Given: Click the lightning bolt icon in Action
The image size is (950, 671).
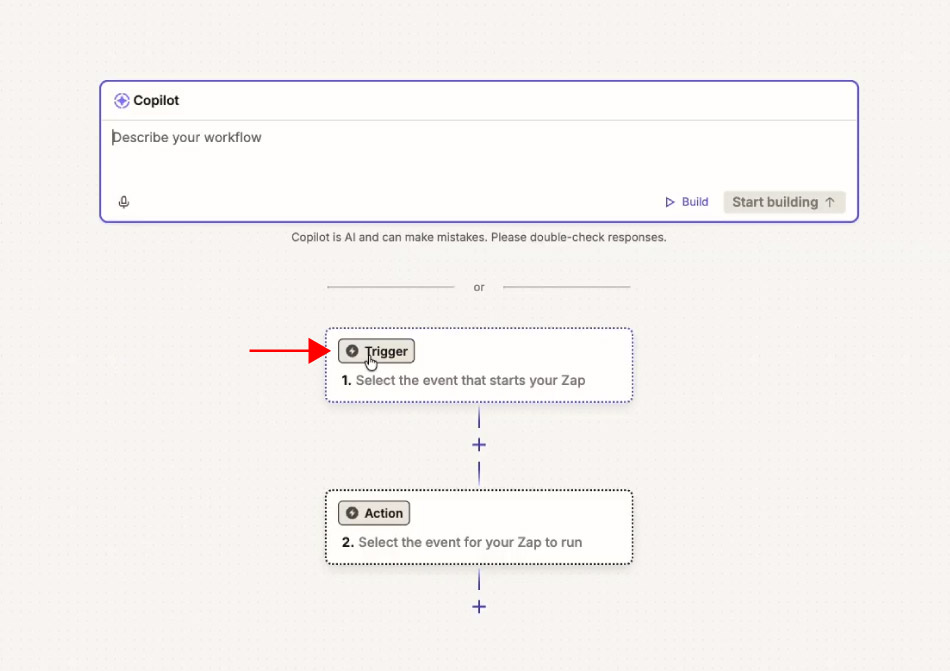Looking at the screenshot, I should 352,513.
